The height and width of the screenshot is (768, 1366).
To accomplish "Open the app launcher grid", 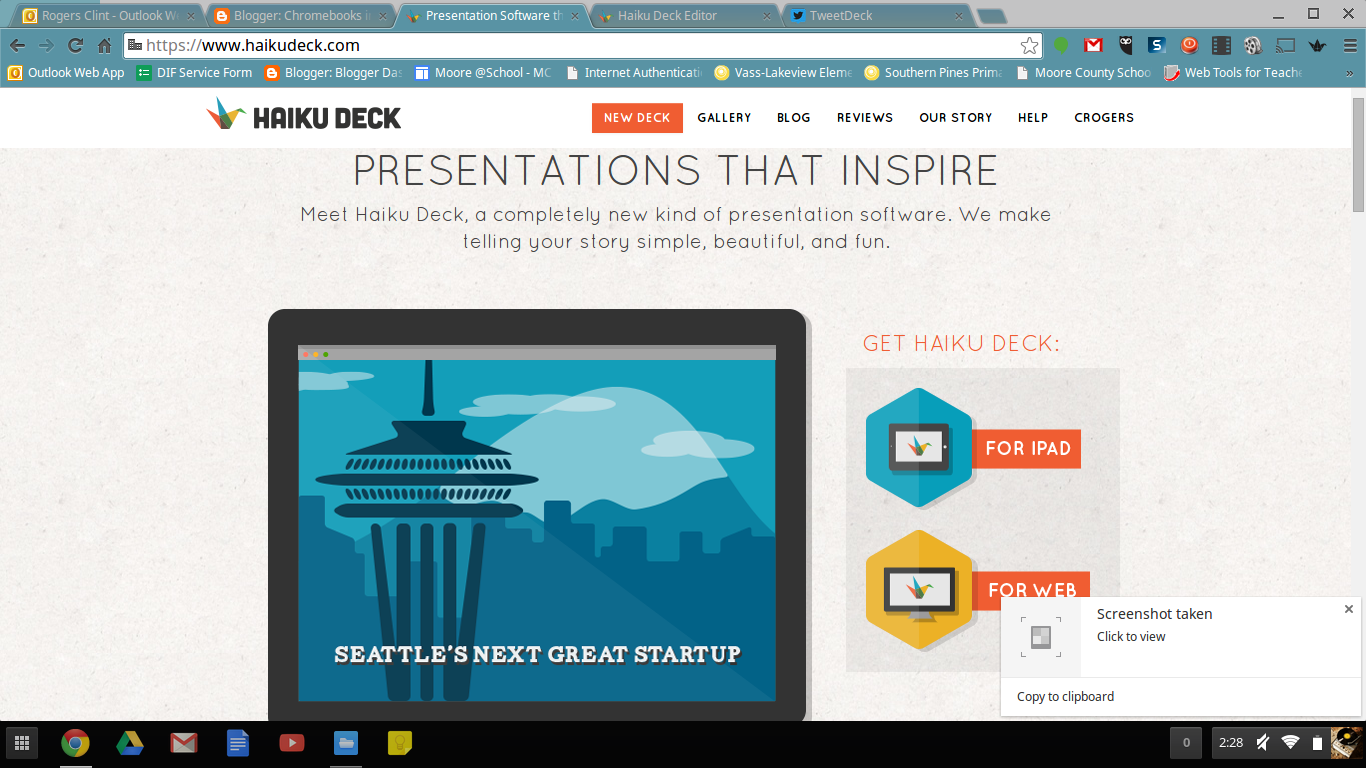I will point(21,743).
